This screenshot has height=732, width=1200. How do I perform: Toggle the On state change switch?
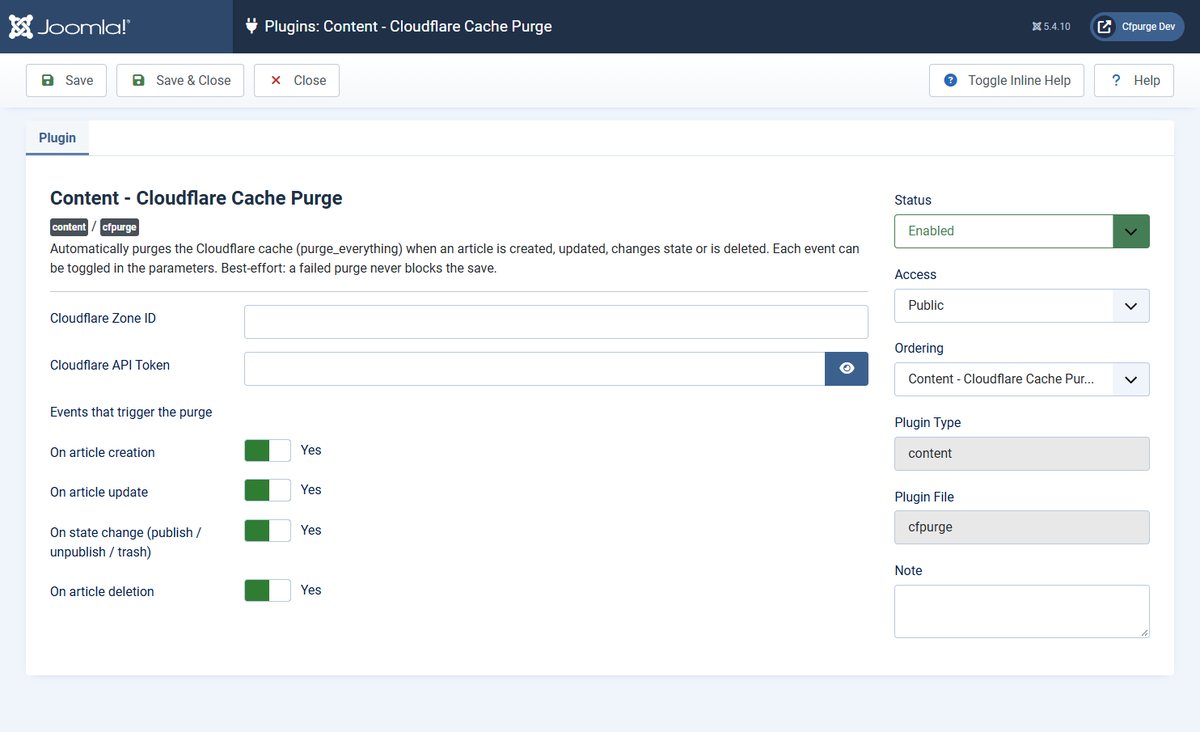pyautogui.click(x=267, y=530)
